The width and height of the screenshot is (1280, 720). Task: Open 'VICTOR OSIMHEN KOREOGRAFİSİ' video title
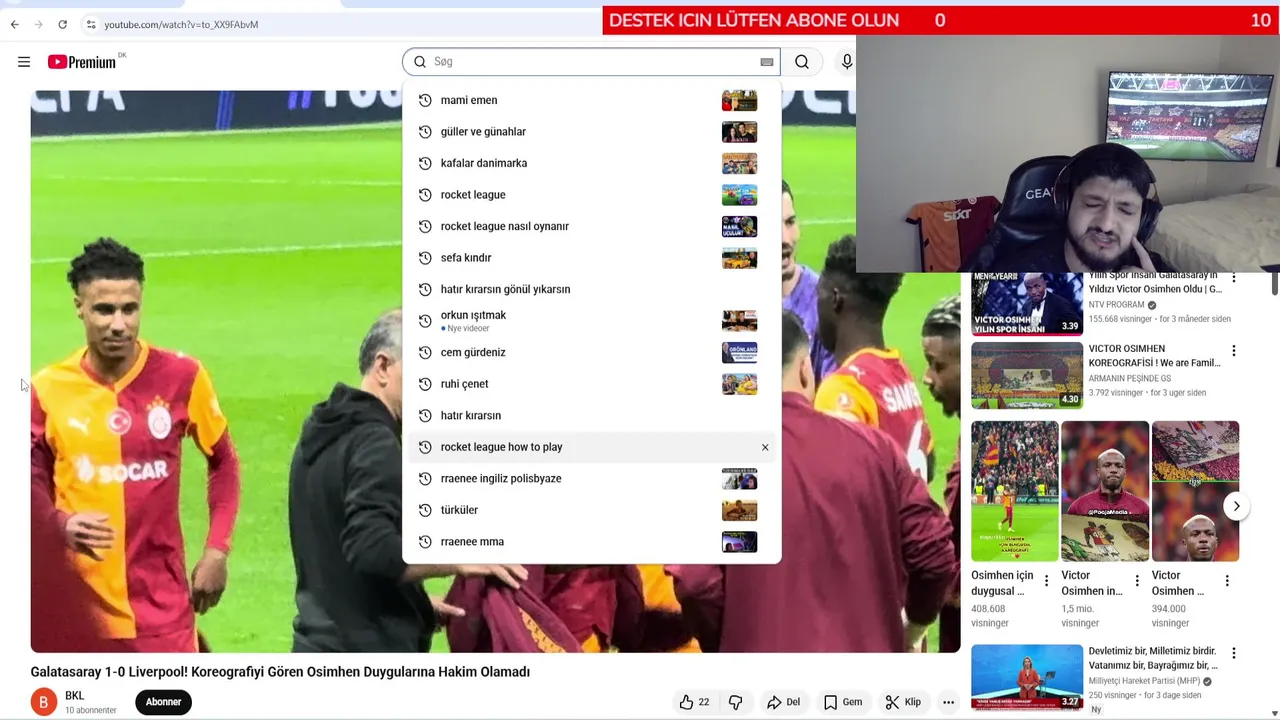point(1154,356)
